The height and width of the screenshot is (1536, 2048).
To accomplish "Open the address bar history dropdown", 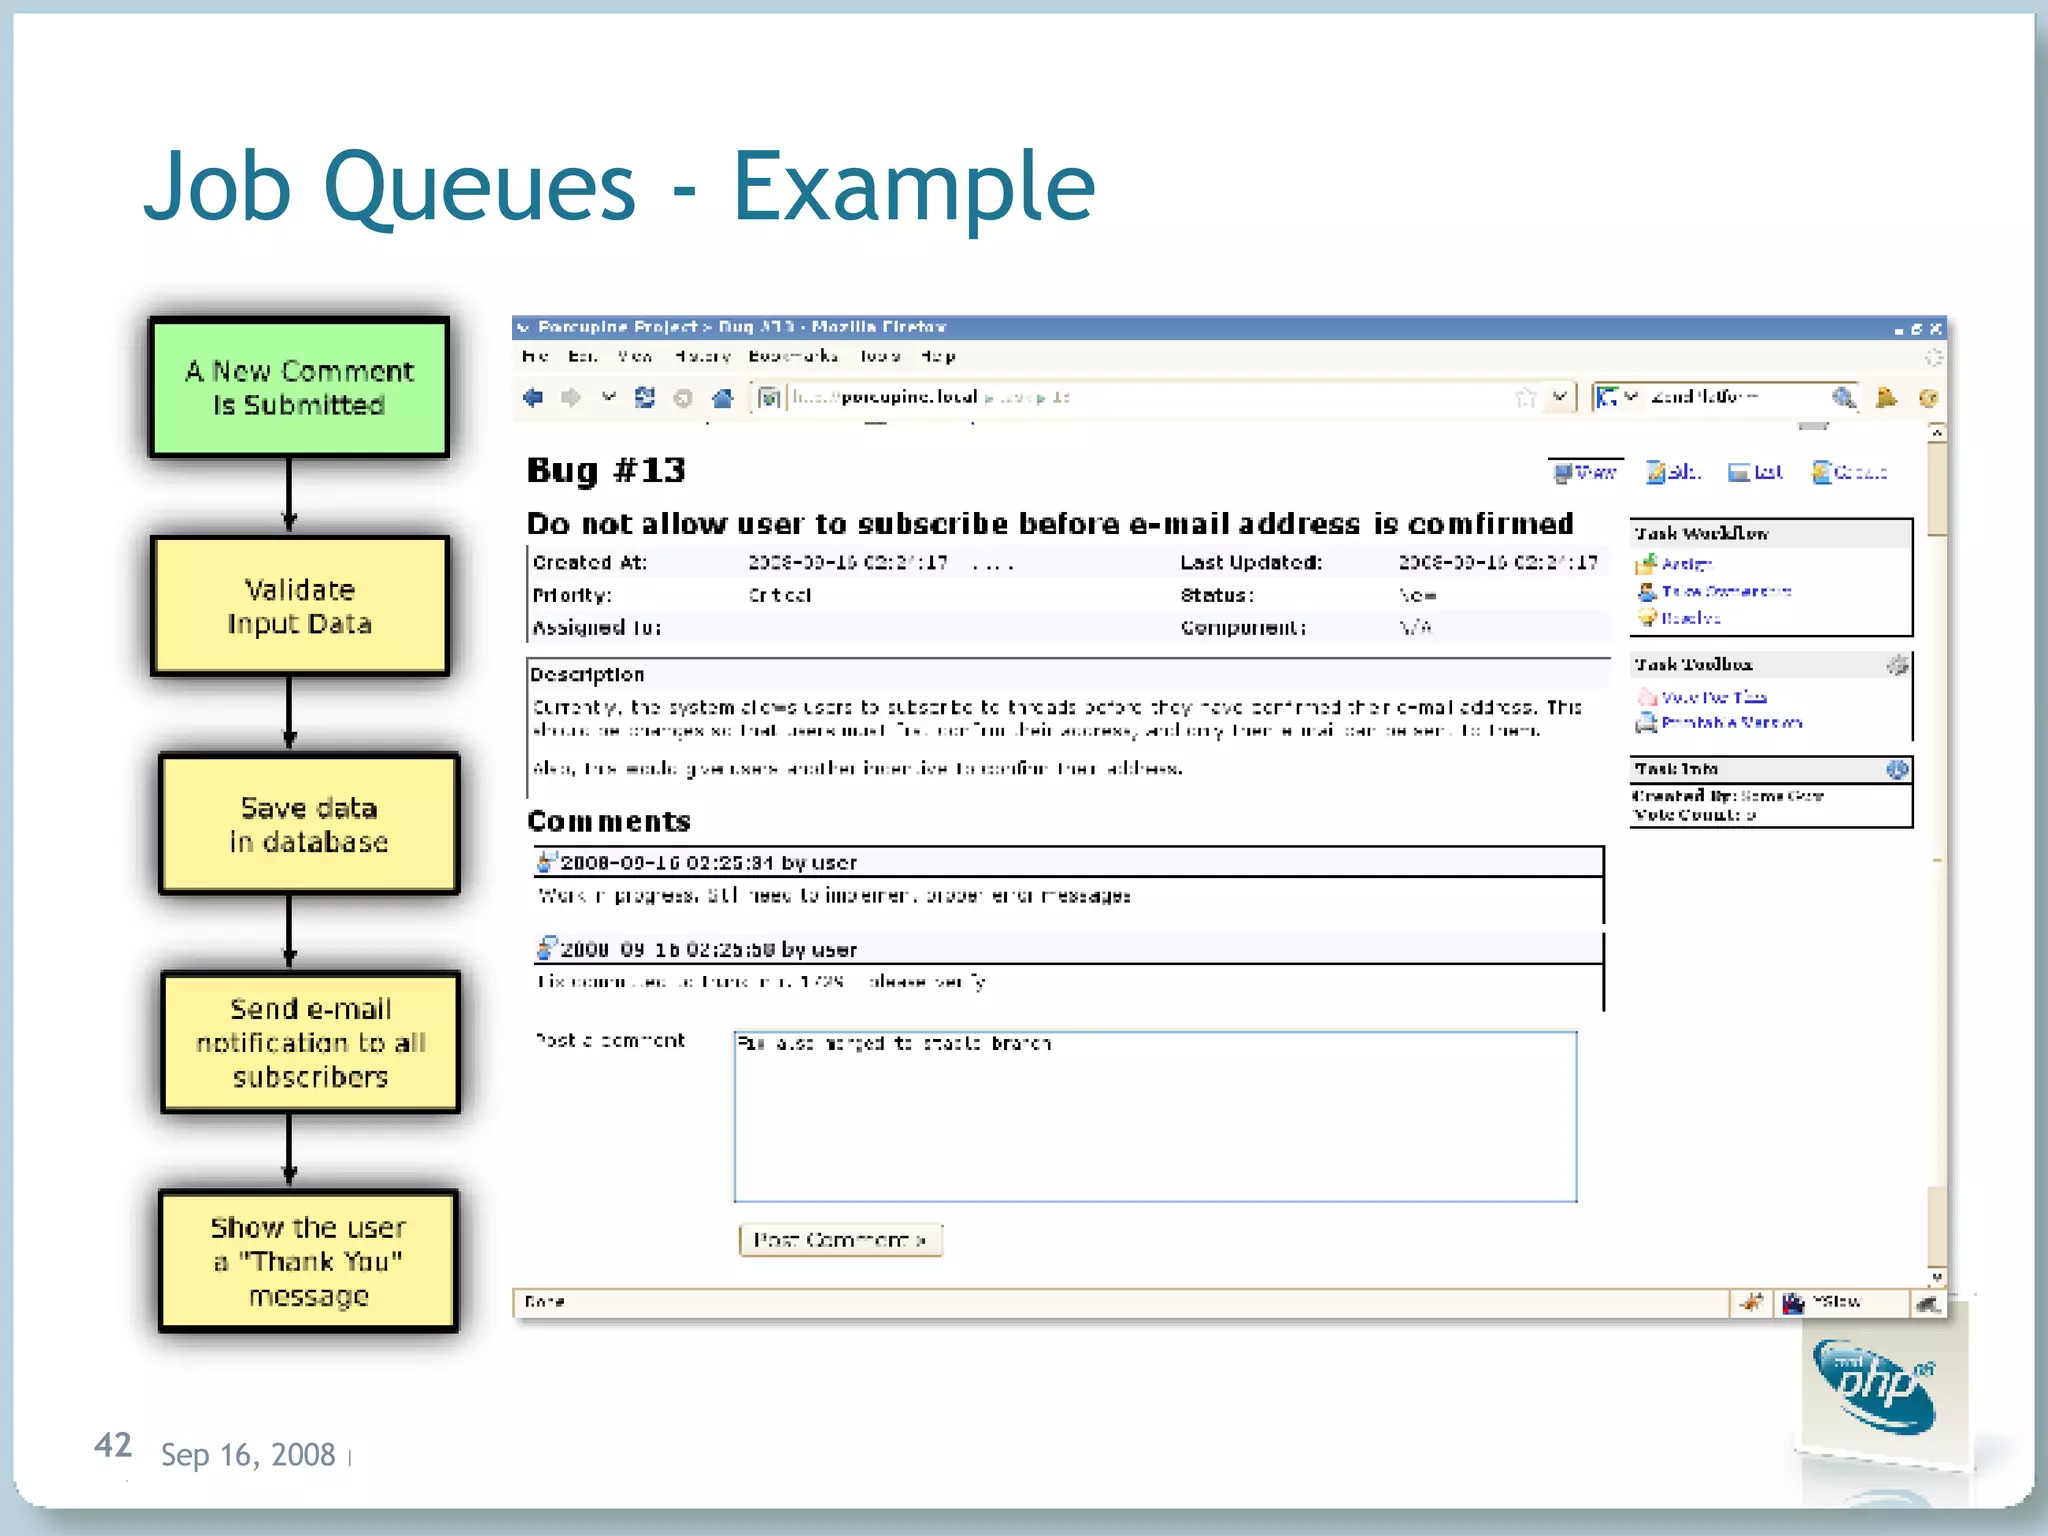I will [1559, 397].
